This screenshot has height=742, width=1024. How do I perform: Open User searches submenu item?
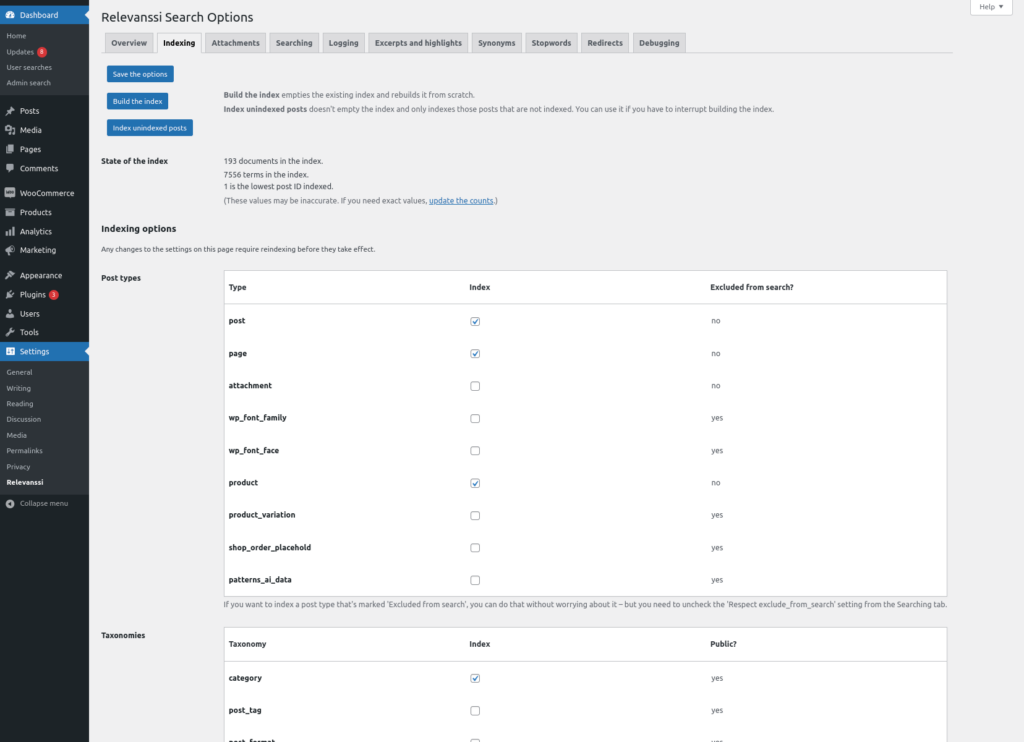point(29,67)
